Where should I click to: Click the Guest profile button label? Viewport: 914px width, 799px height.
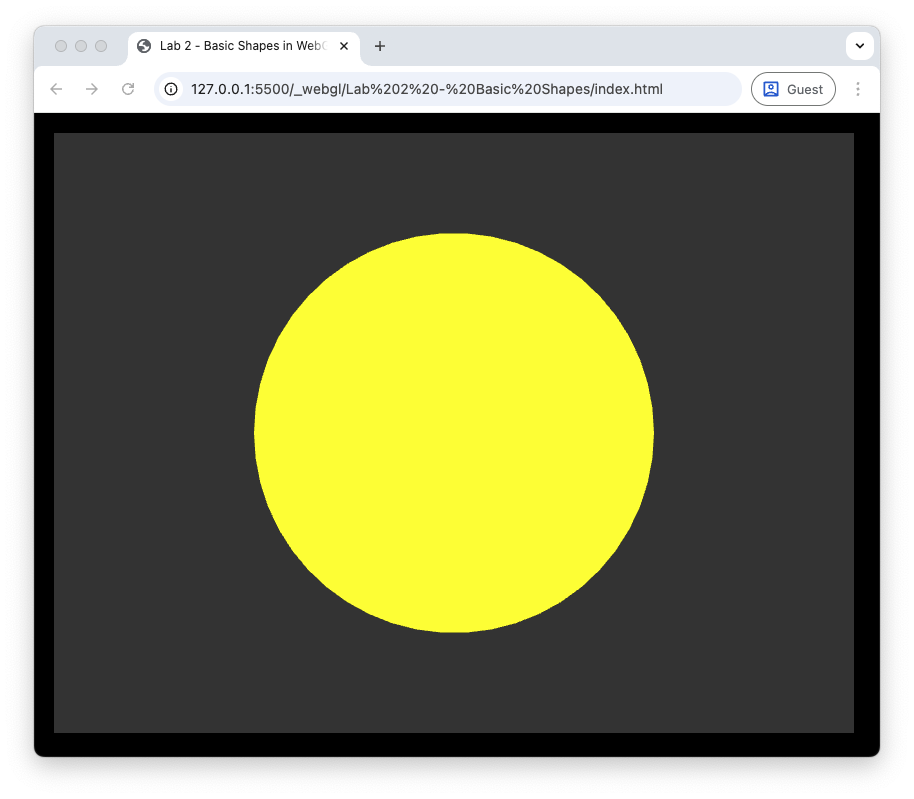pyautogui.click(x=805, y=89)
